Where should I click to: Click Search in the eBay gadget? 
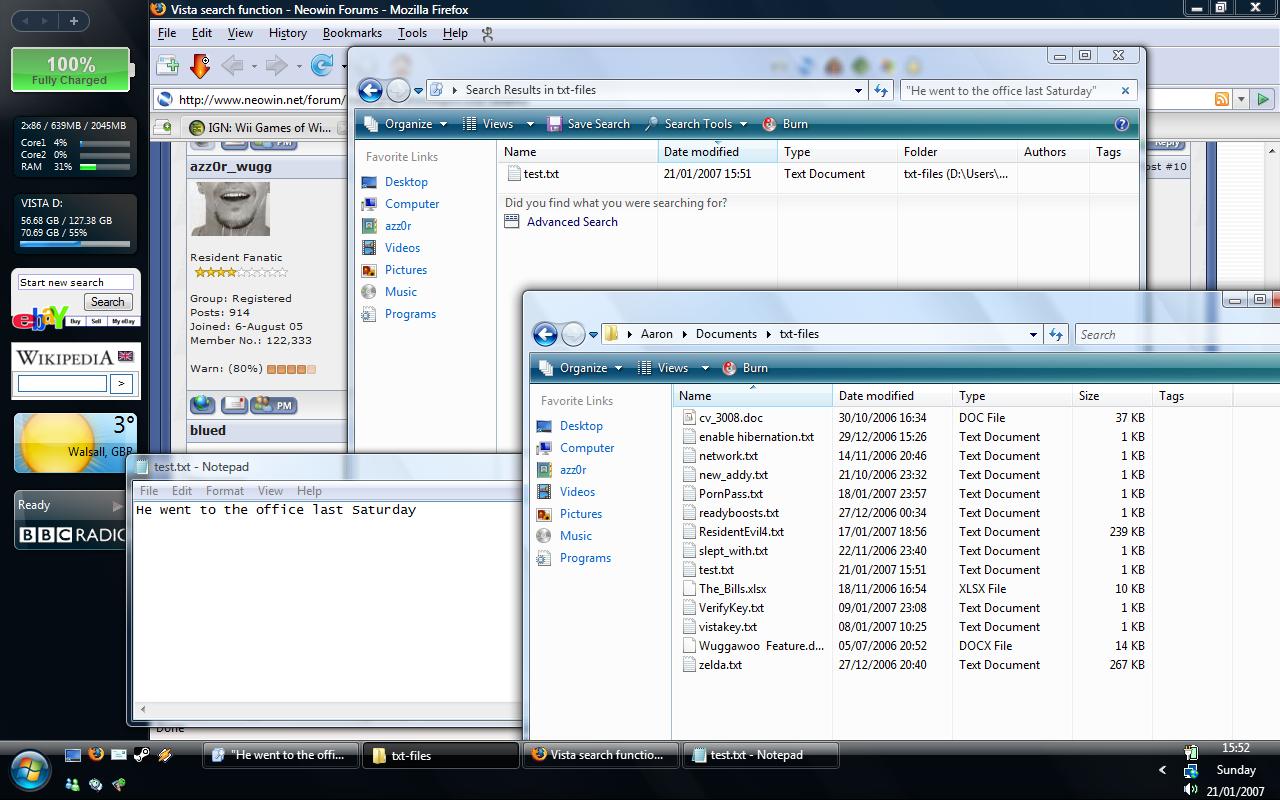pos(107,301)
